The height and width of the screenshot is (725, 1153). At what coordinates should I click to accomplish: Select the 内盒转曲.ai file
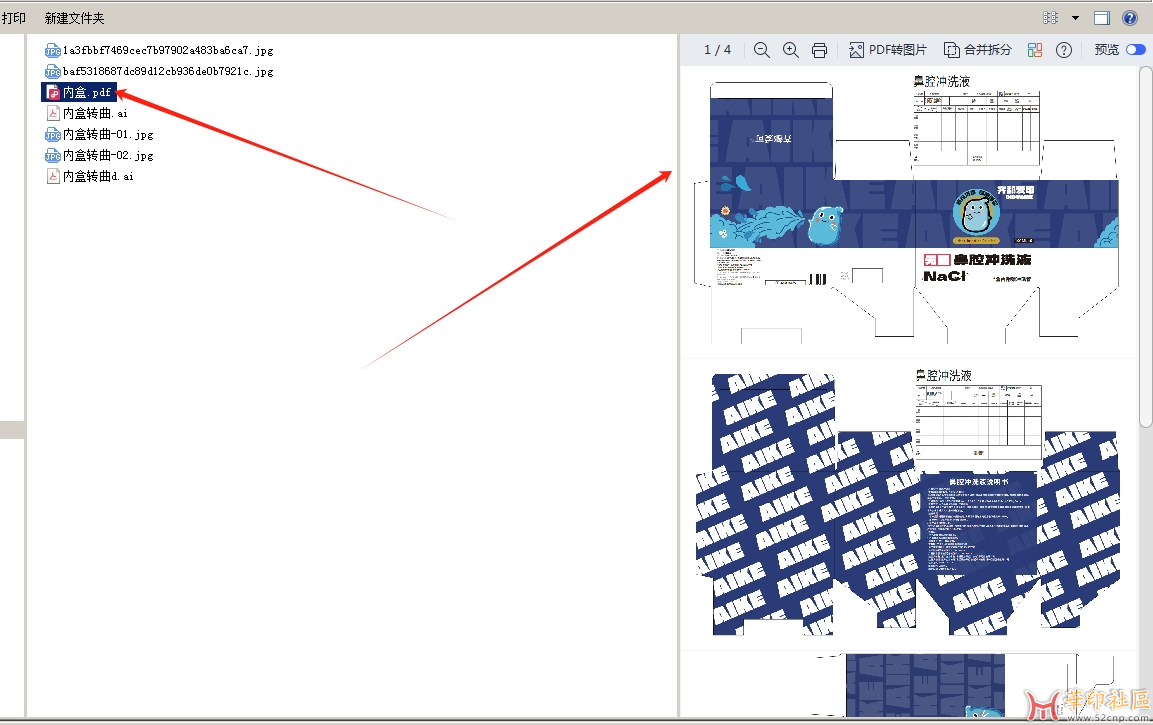click(x=87, y=113)
